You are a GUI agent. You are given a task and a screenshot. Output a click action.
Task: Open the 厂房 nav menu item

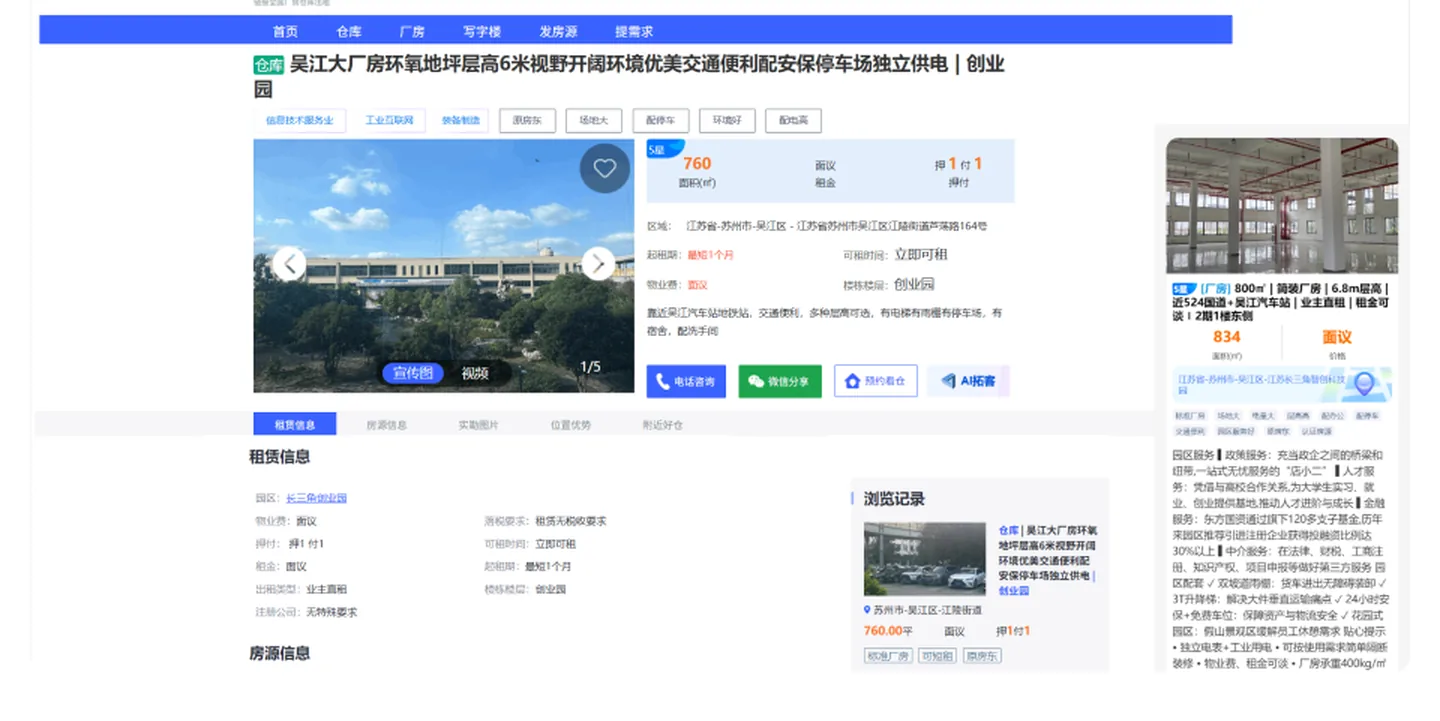click(412, 32)
